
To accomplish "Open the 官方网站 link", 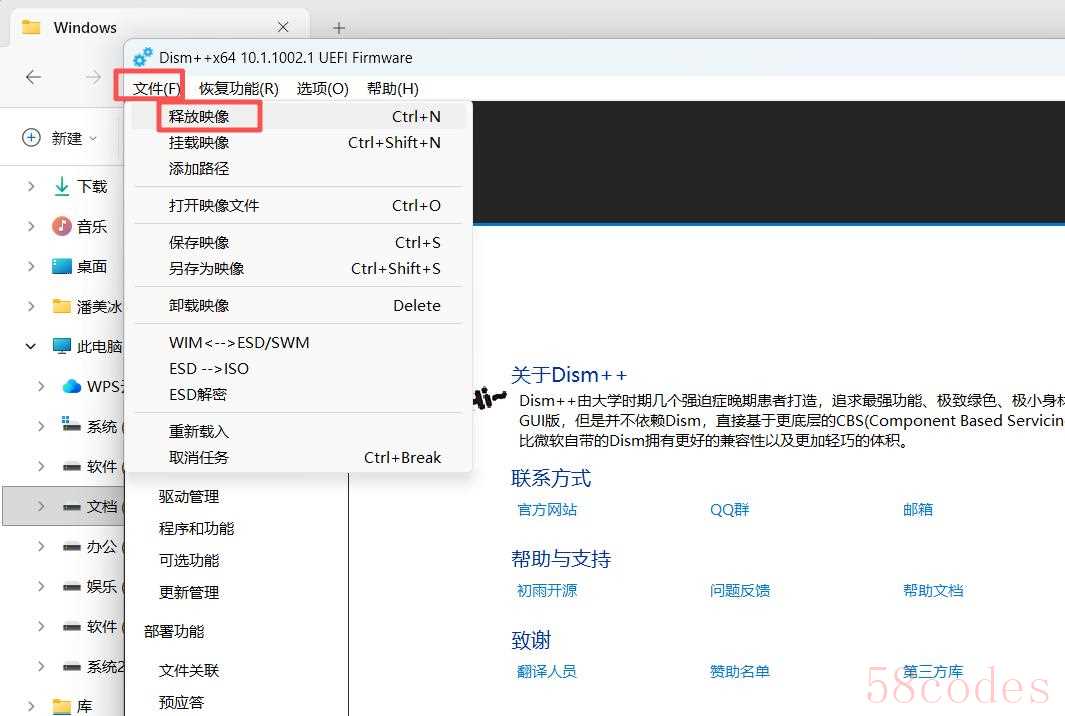I will coord(547,509).
